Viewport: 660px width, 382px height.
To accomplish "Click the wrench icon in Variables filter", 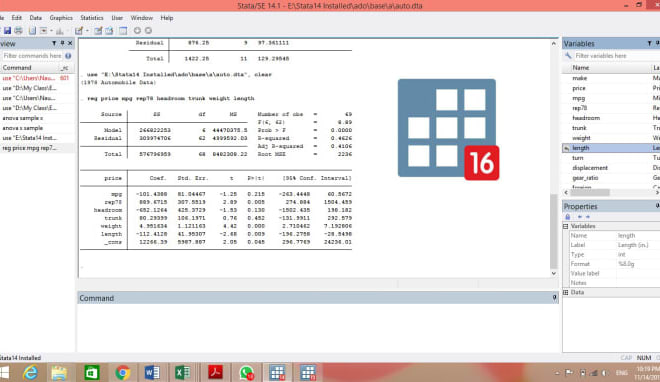I will 568,56.
